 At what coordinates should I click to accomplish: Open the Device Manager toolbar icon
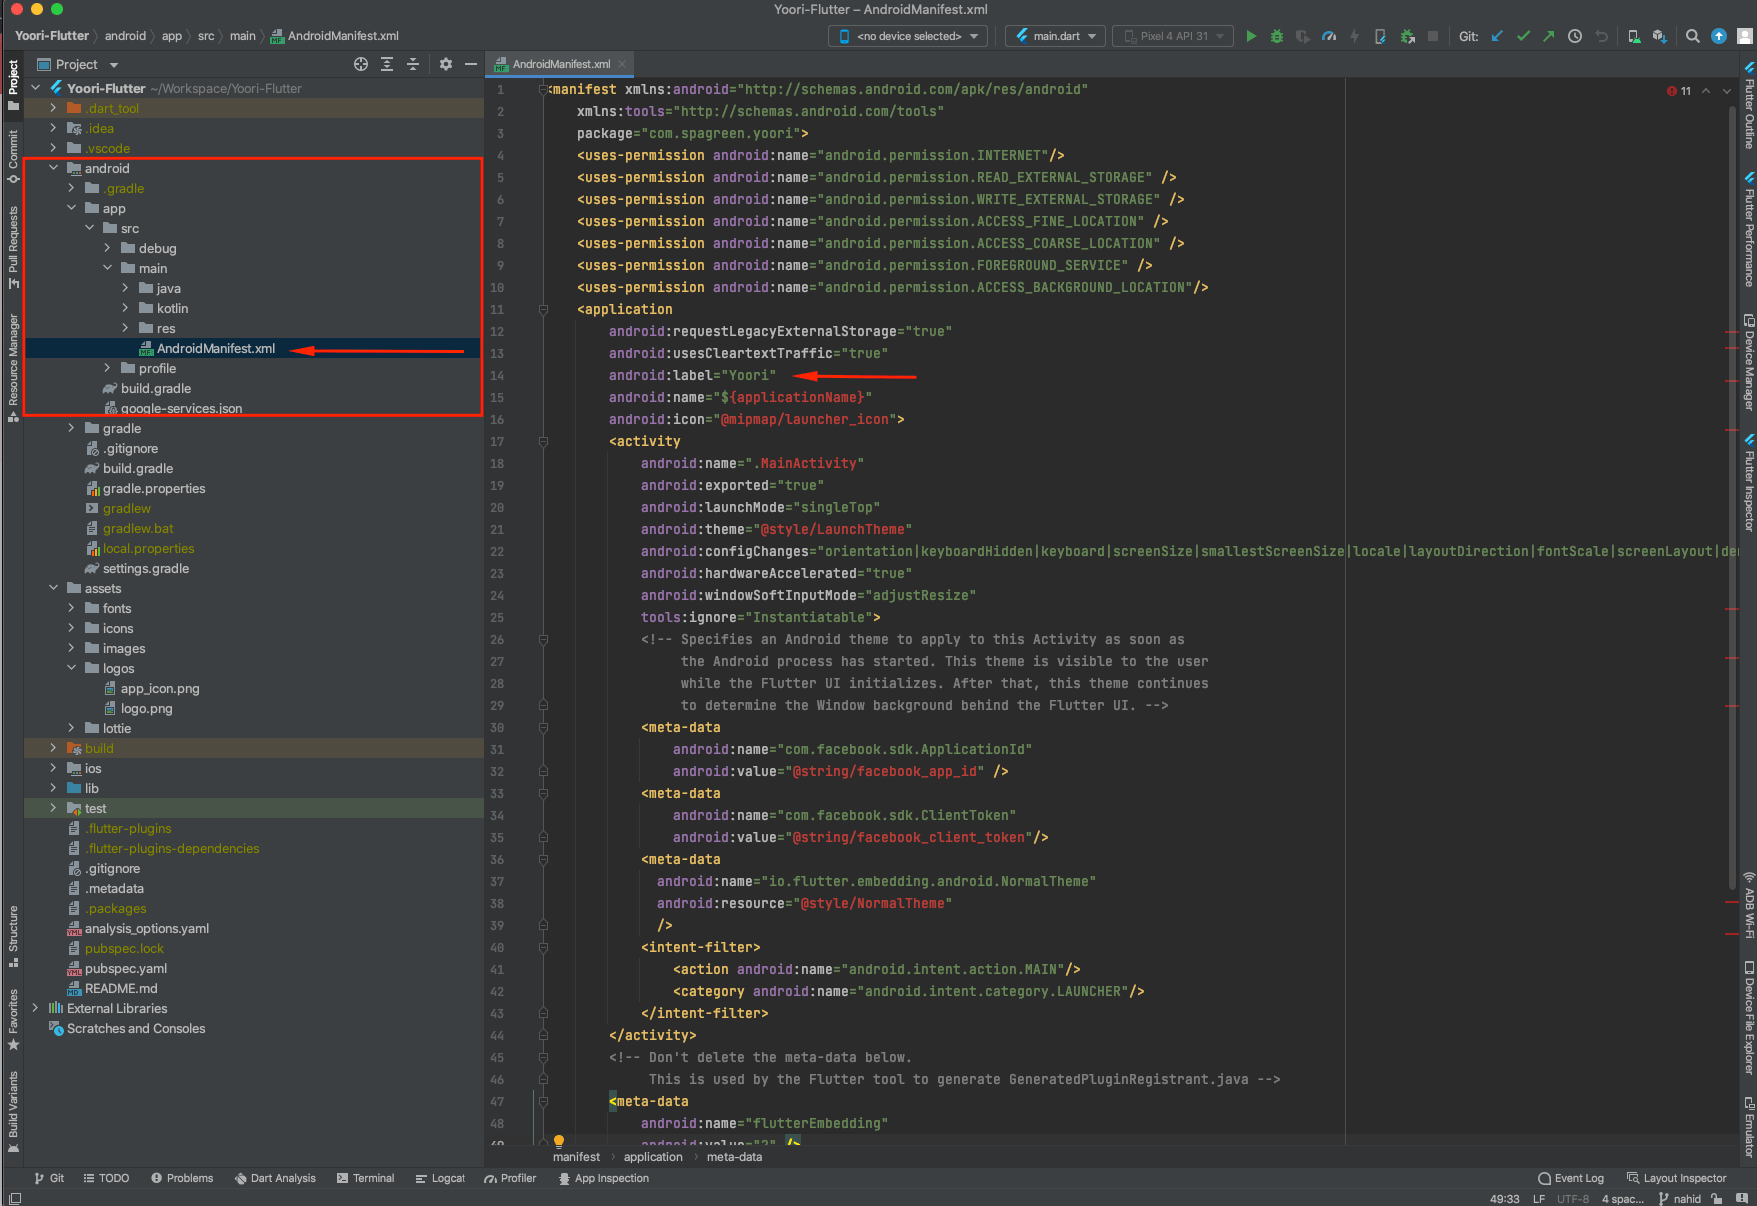1634,36
